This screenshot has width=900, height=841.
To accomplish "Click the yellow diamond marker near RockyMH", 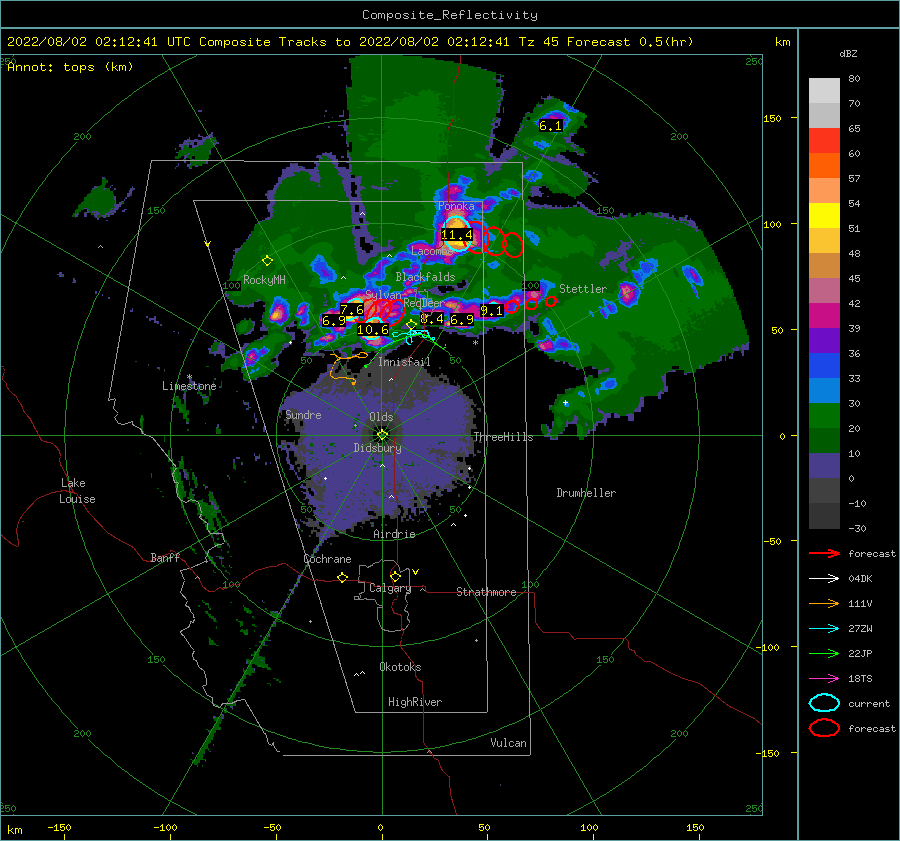I will click(x=267, y=261).
